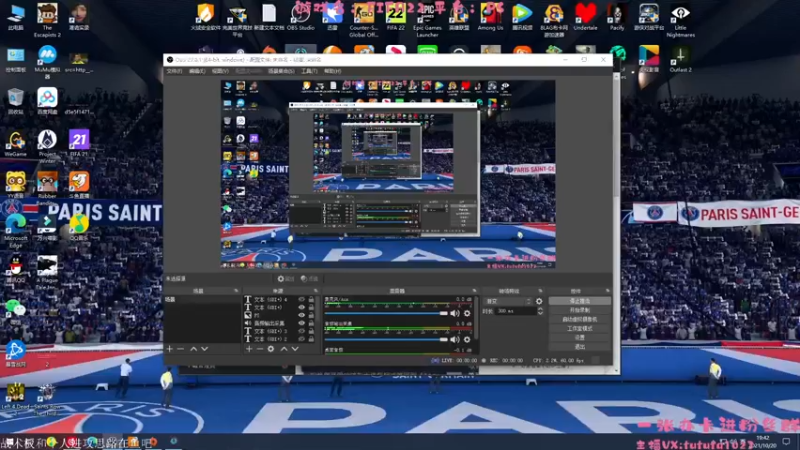Viewport: 800px width, 450px height.
Task: Lock the 文本 (GDI+) 4 source
Action: point(311,299)
